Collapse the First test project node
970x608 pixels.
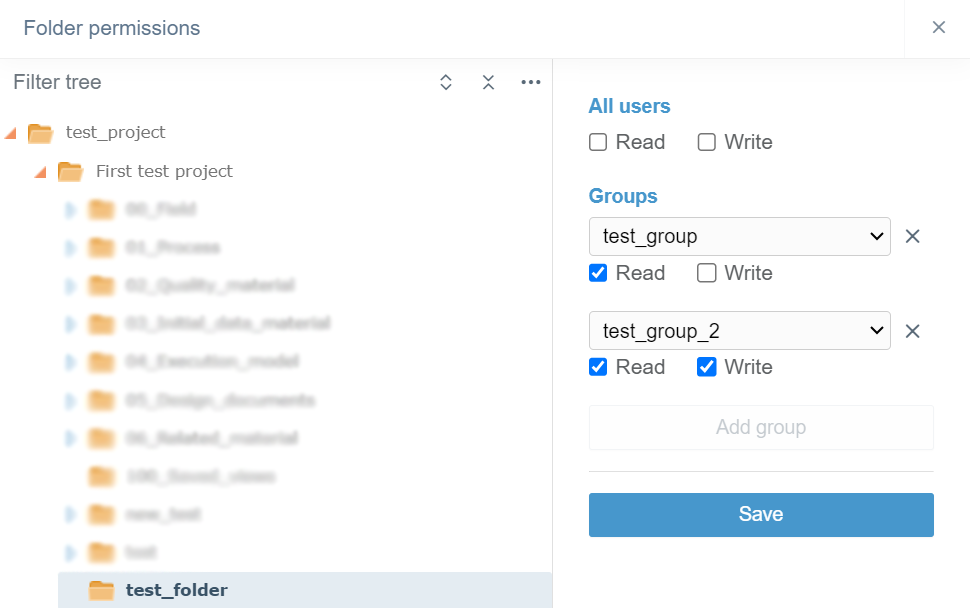coord(41,172)
